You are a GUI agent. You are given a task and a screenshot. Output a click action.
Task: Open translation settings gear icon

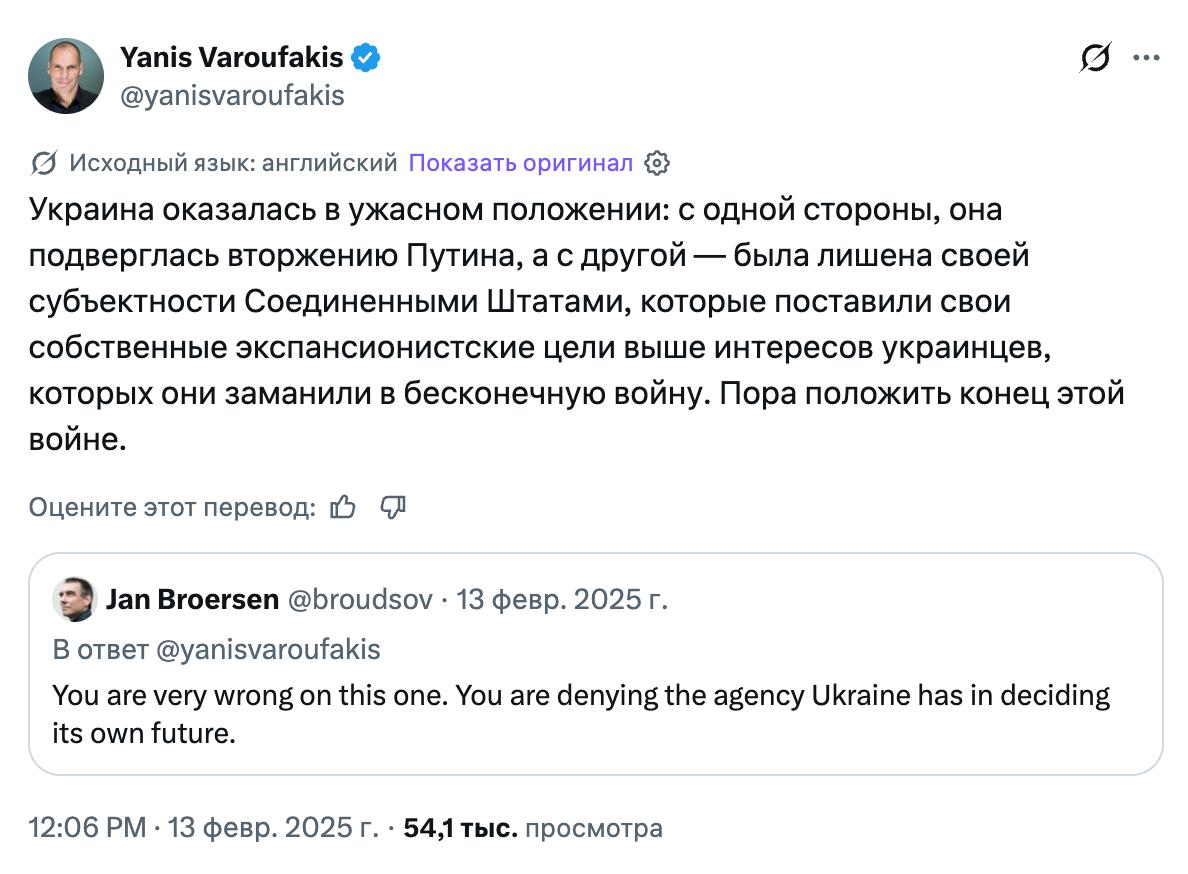657,163
